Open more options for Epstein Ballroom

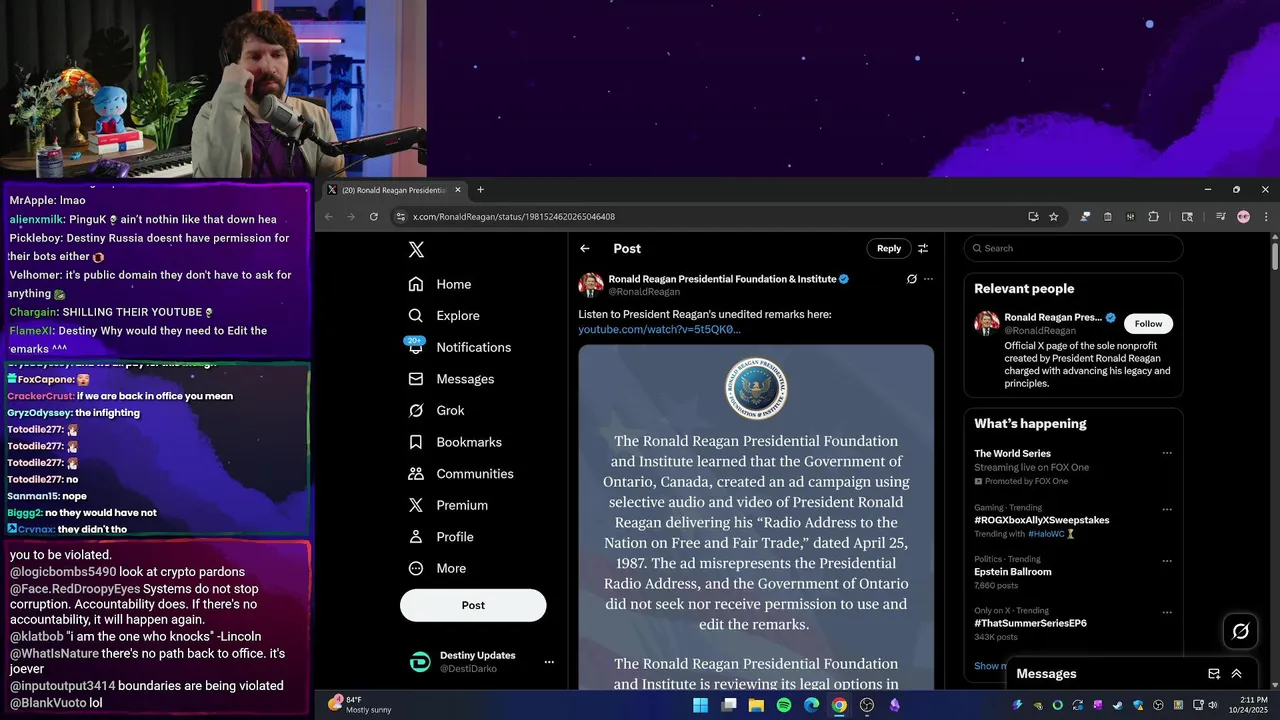point(1166,561)
